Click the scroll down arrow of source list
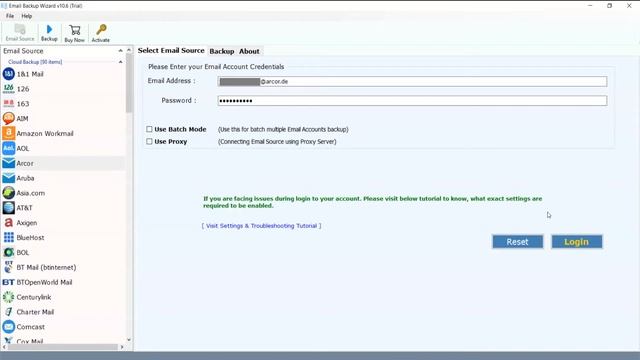Image resolution: width=640 pixels, height=360 pixels. [129, 340]
